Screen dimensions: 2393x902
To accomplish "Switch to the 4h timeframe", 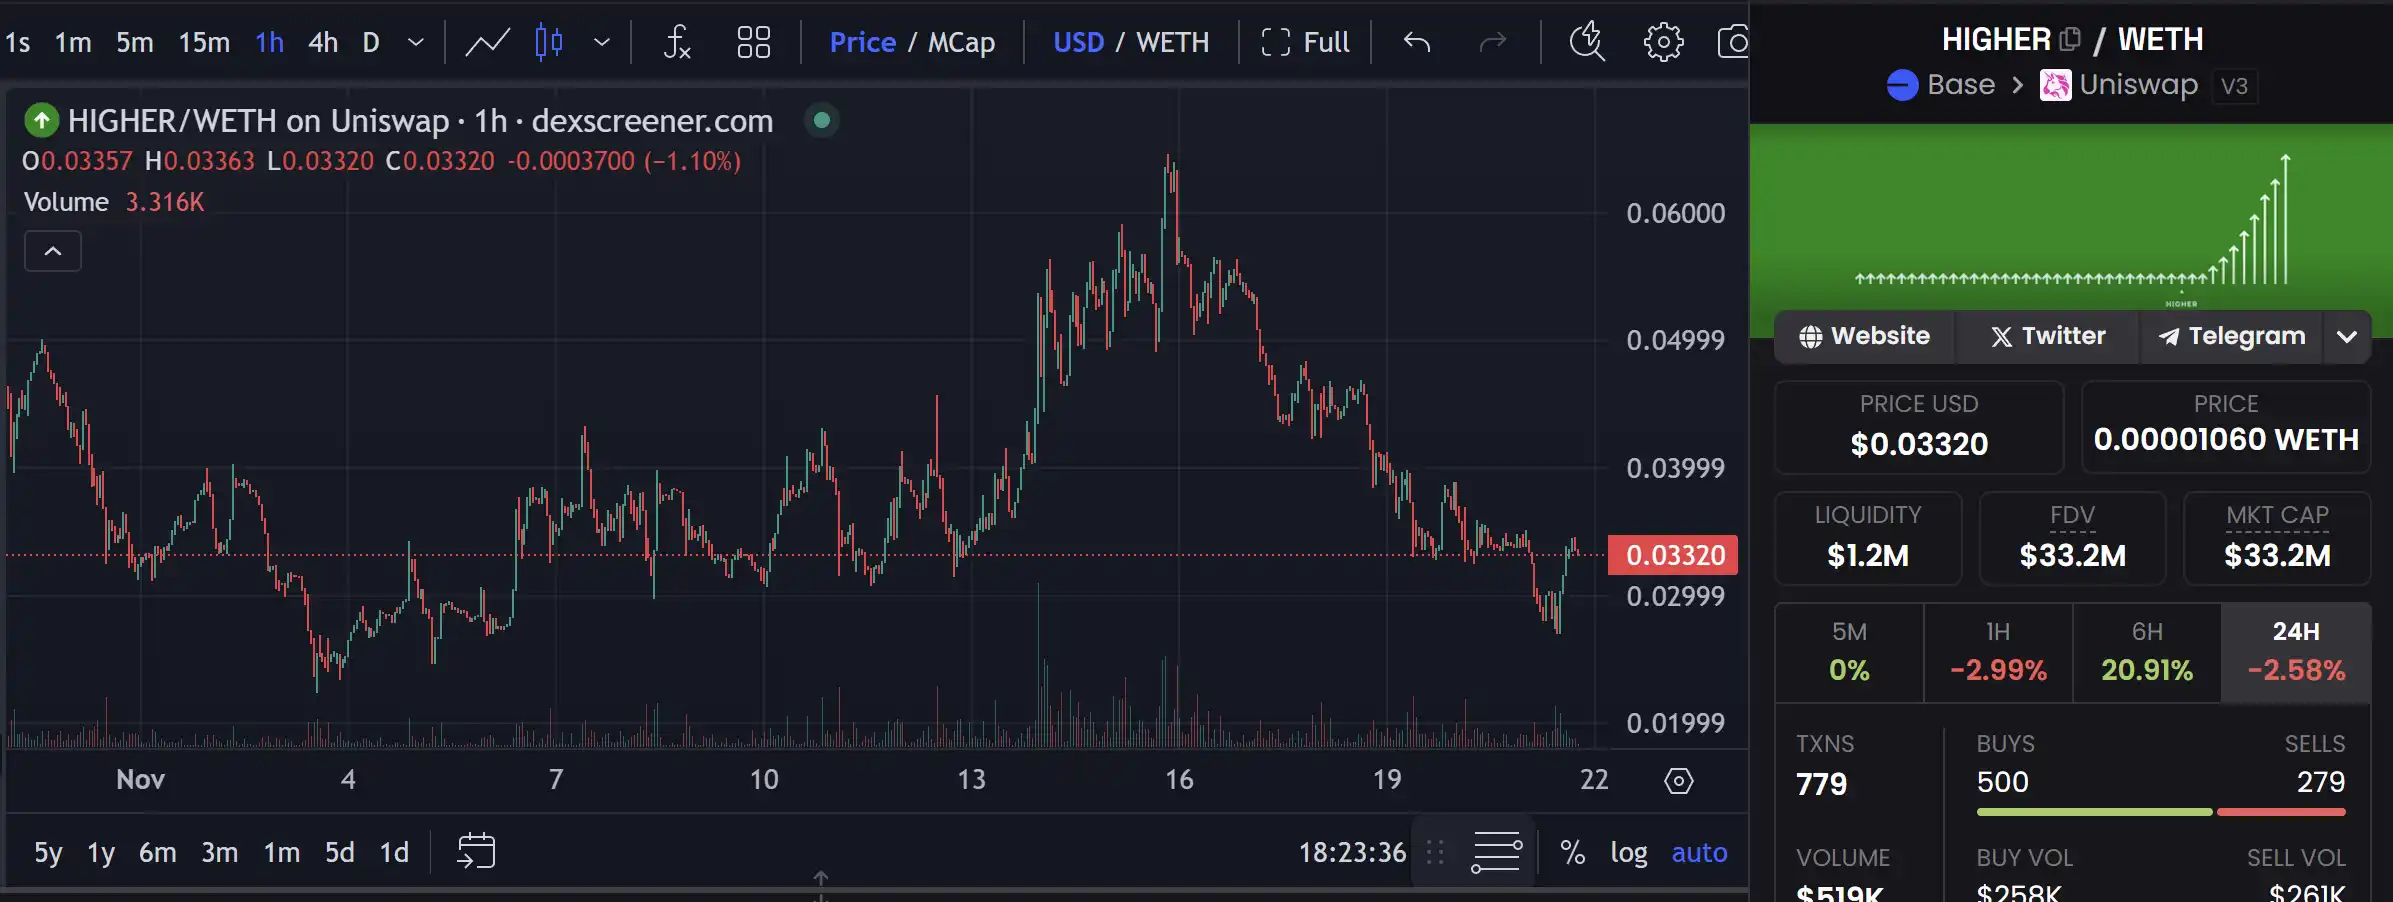I will (x=322, y=42).
